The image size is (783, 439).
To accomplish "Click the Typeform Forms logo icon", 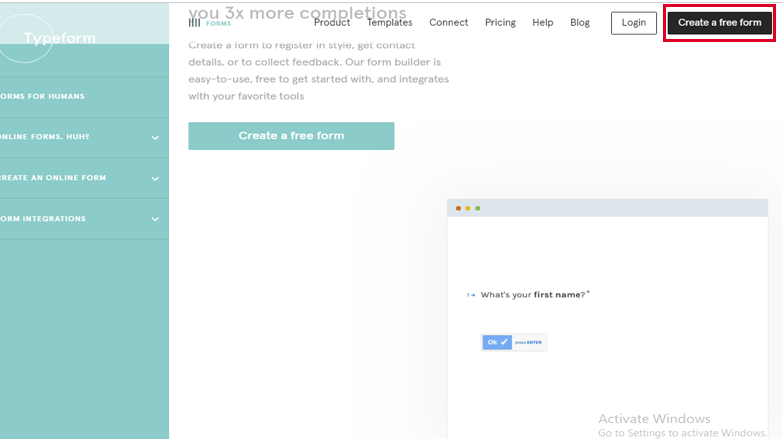I will (x=194, y=23).
